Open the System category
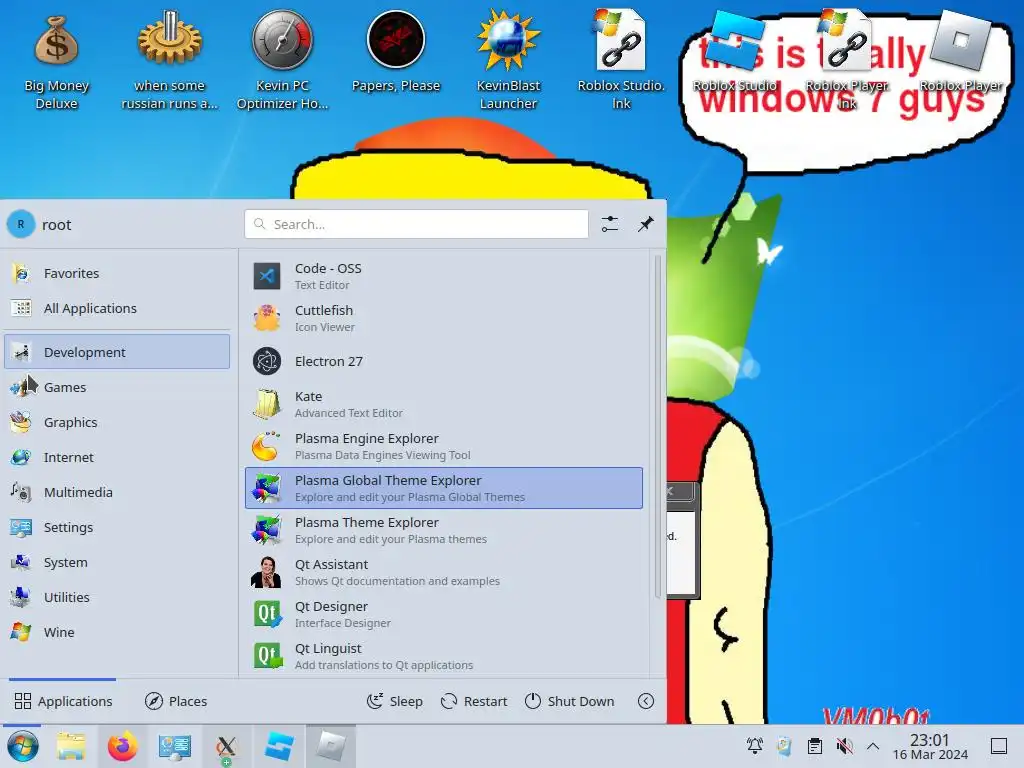 coord(118,562)
